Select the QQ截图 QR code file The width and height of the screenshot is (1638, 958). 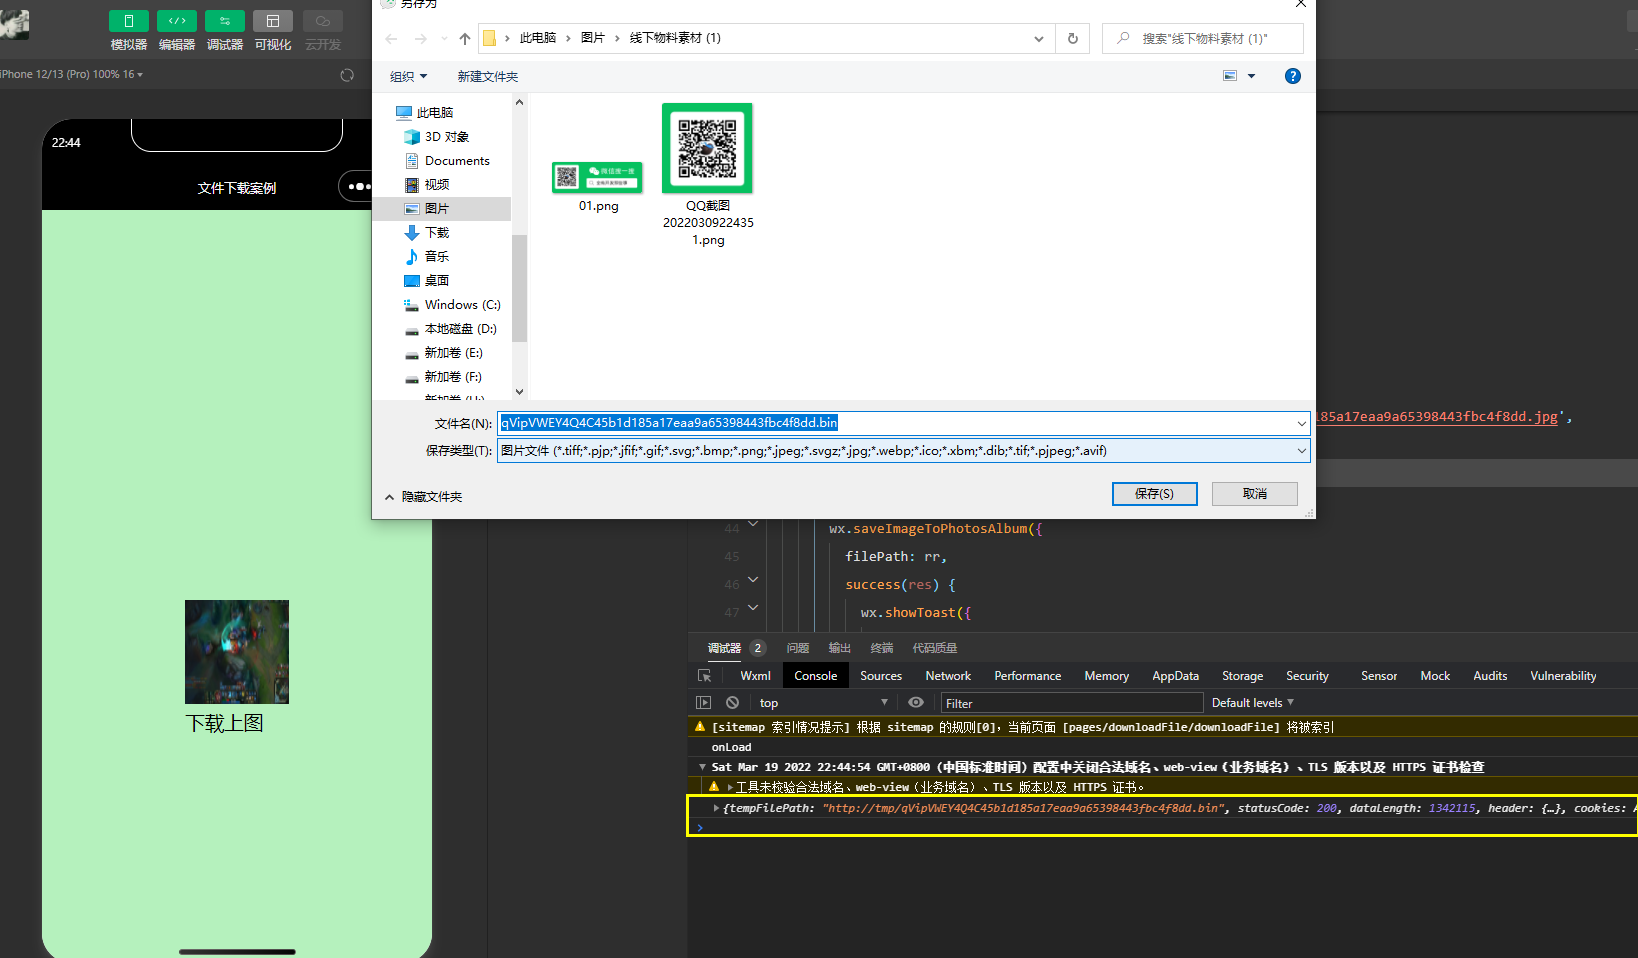coord(708,175)
